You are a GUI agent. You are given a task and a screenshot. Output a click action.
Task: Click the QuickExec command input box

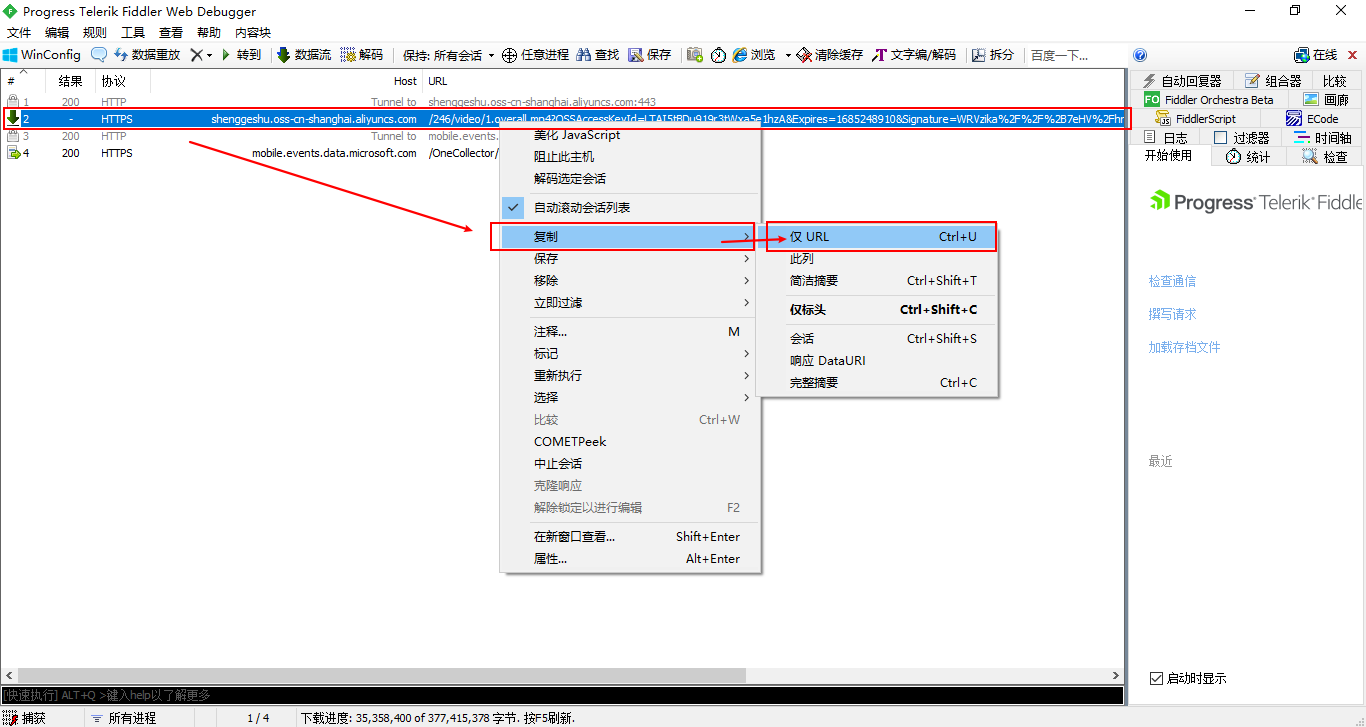click(x=562, y=695)
